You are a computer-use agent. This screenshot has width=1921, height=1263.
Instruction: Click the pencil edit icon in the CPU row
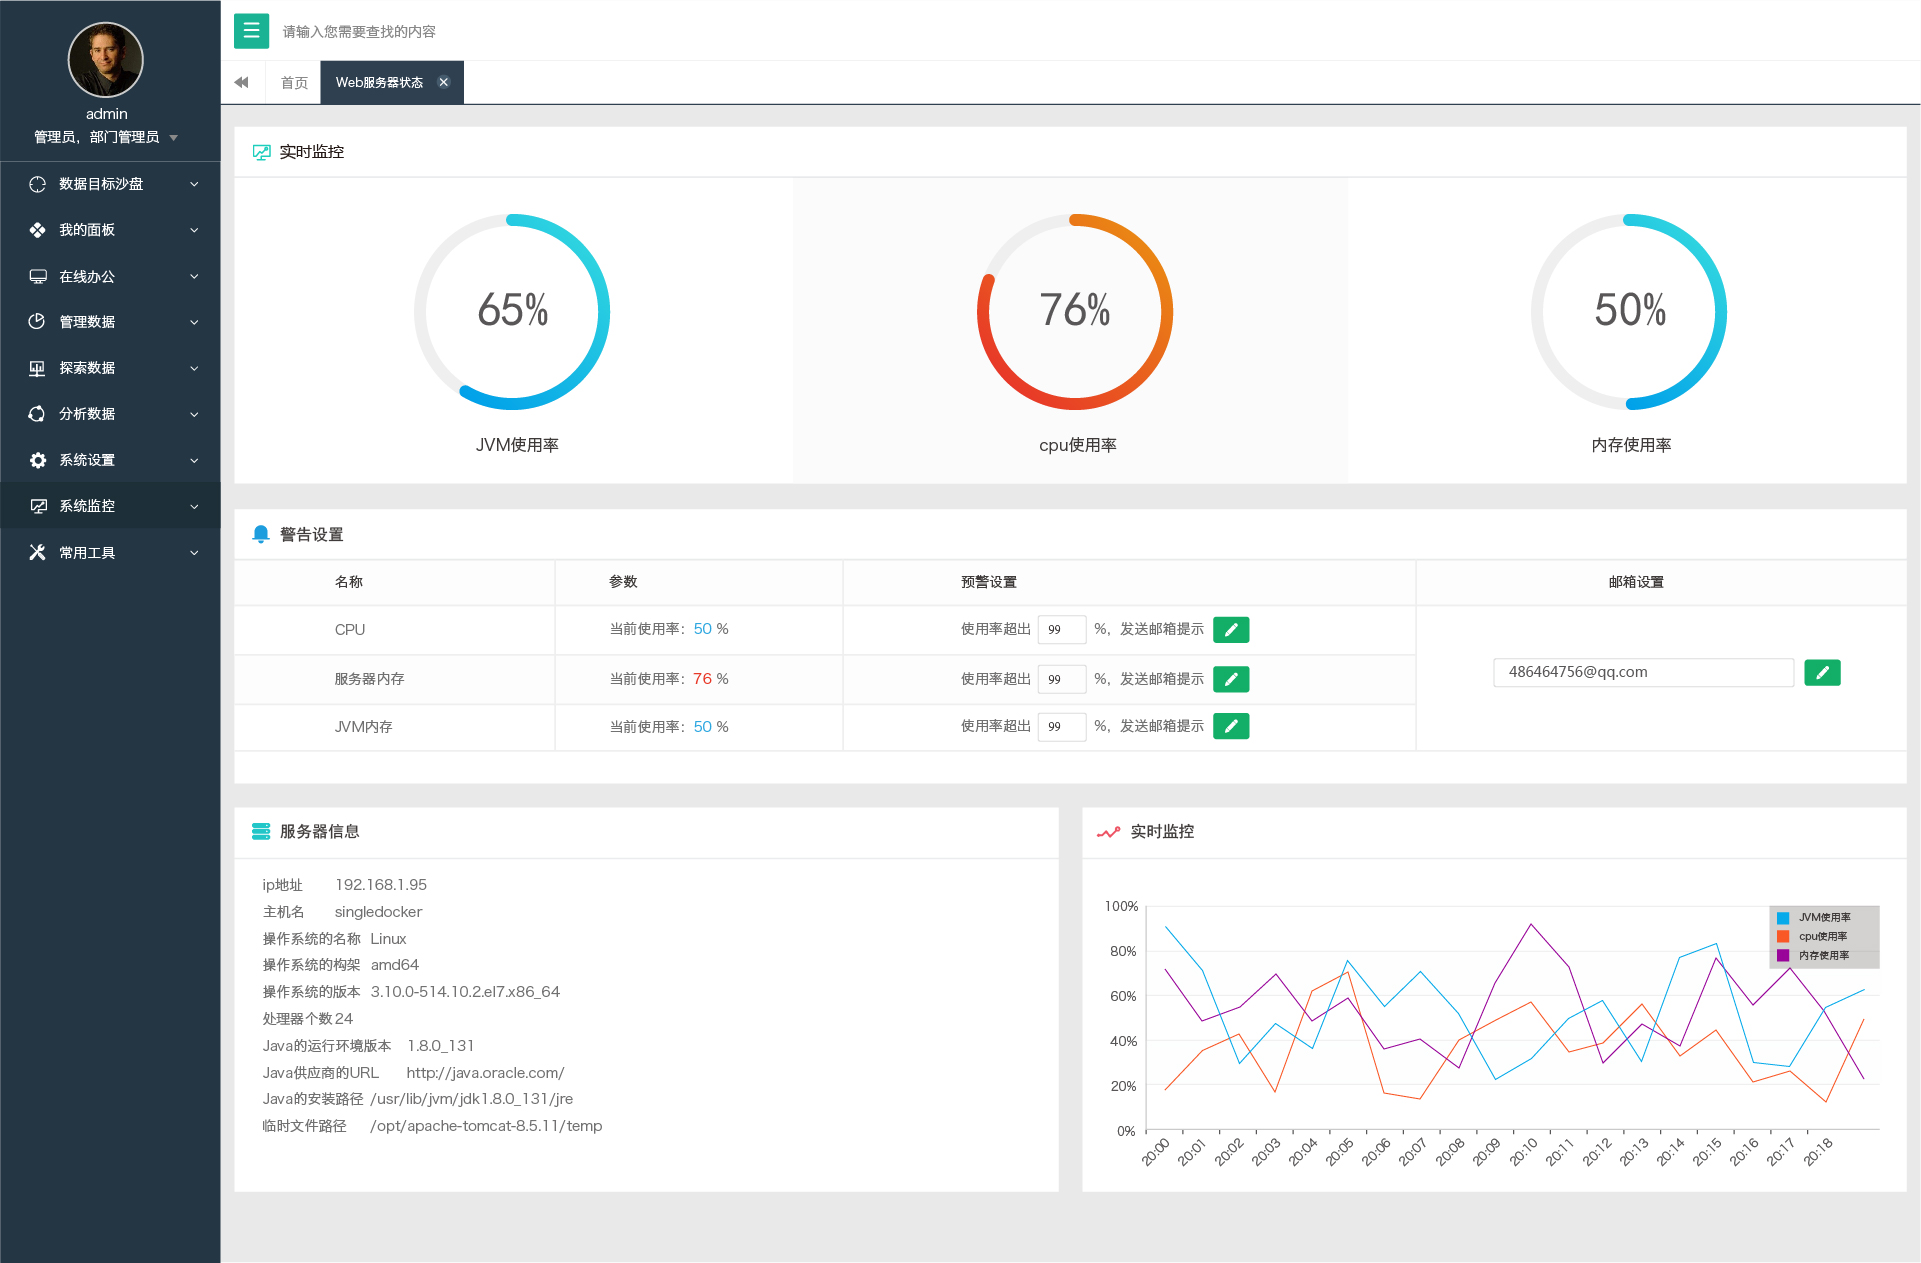[1231, 630]
